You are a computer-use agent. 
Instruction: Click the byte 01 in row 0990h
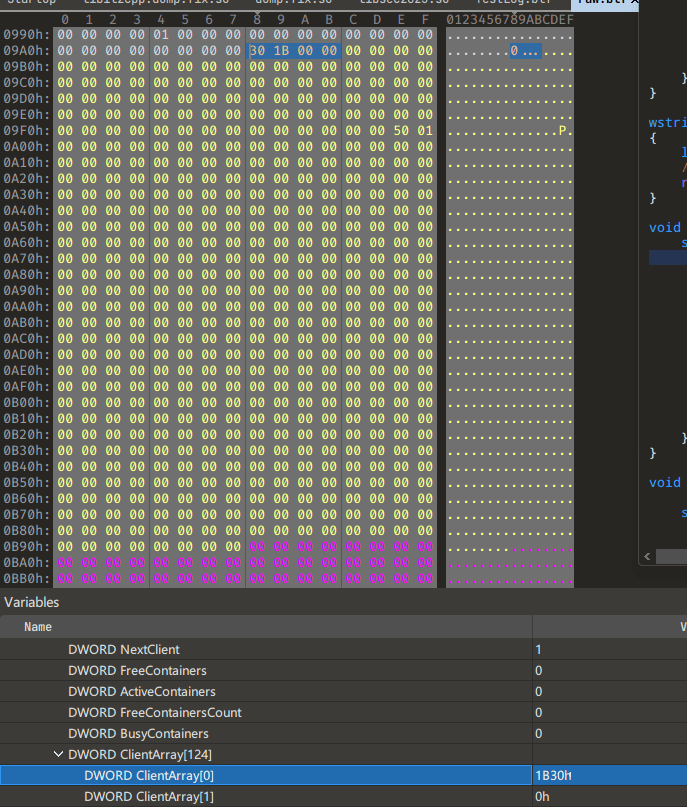(x=161, y=34)
